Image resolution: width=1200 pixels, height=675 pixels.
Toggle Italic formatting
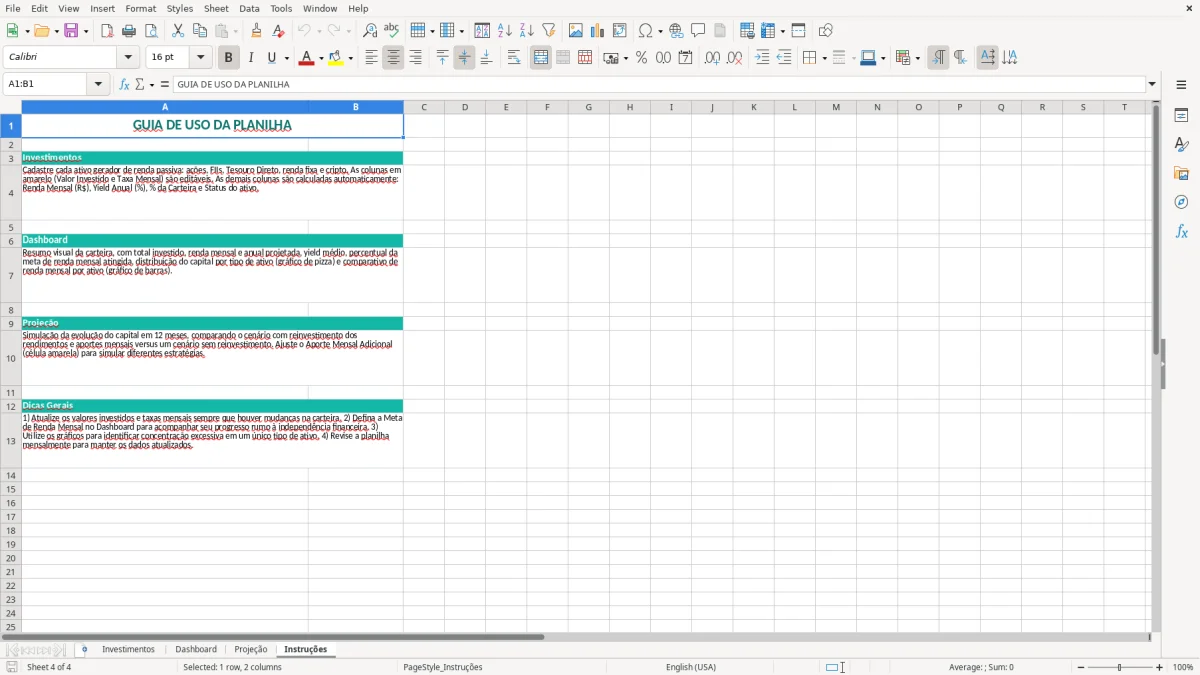click(x=251, y=58)
